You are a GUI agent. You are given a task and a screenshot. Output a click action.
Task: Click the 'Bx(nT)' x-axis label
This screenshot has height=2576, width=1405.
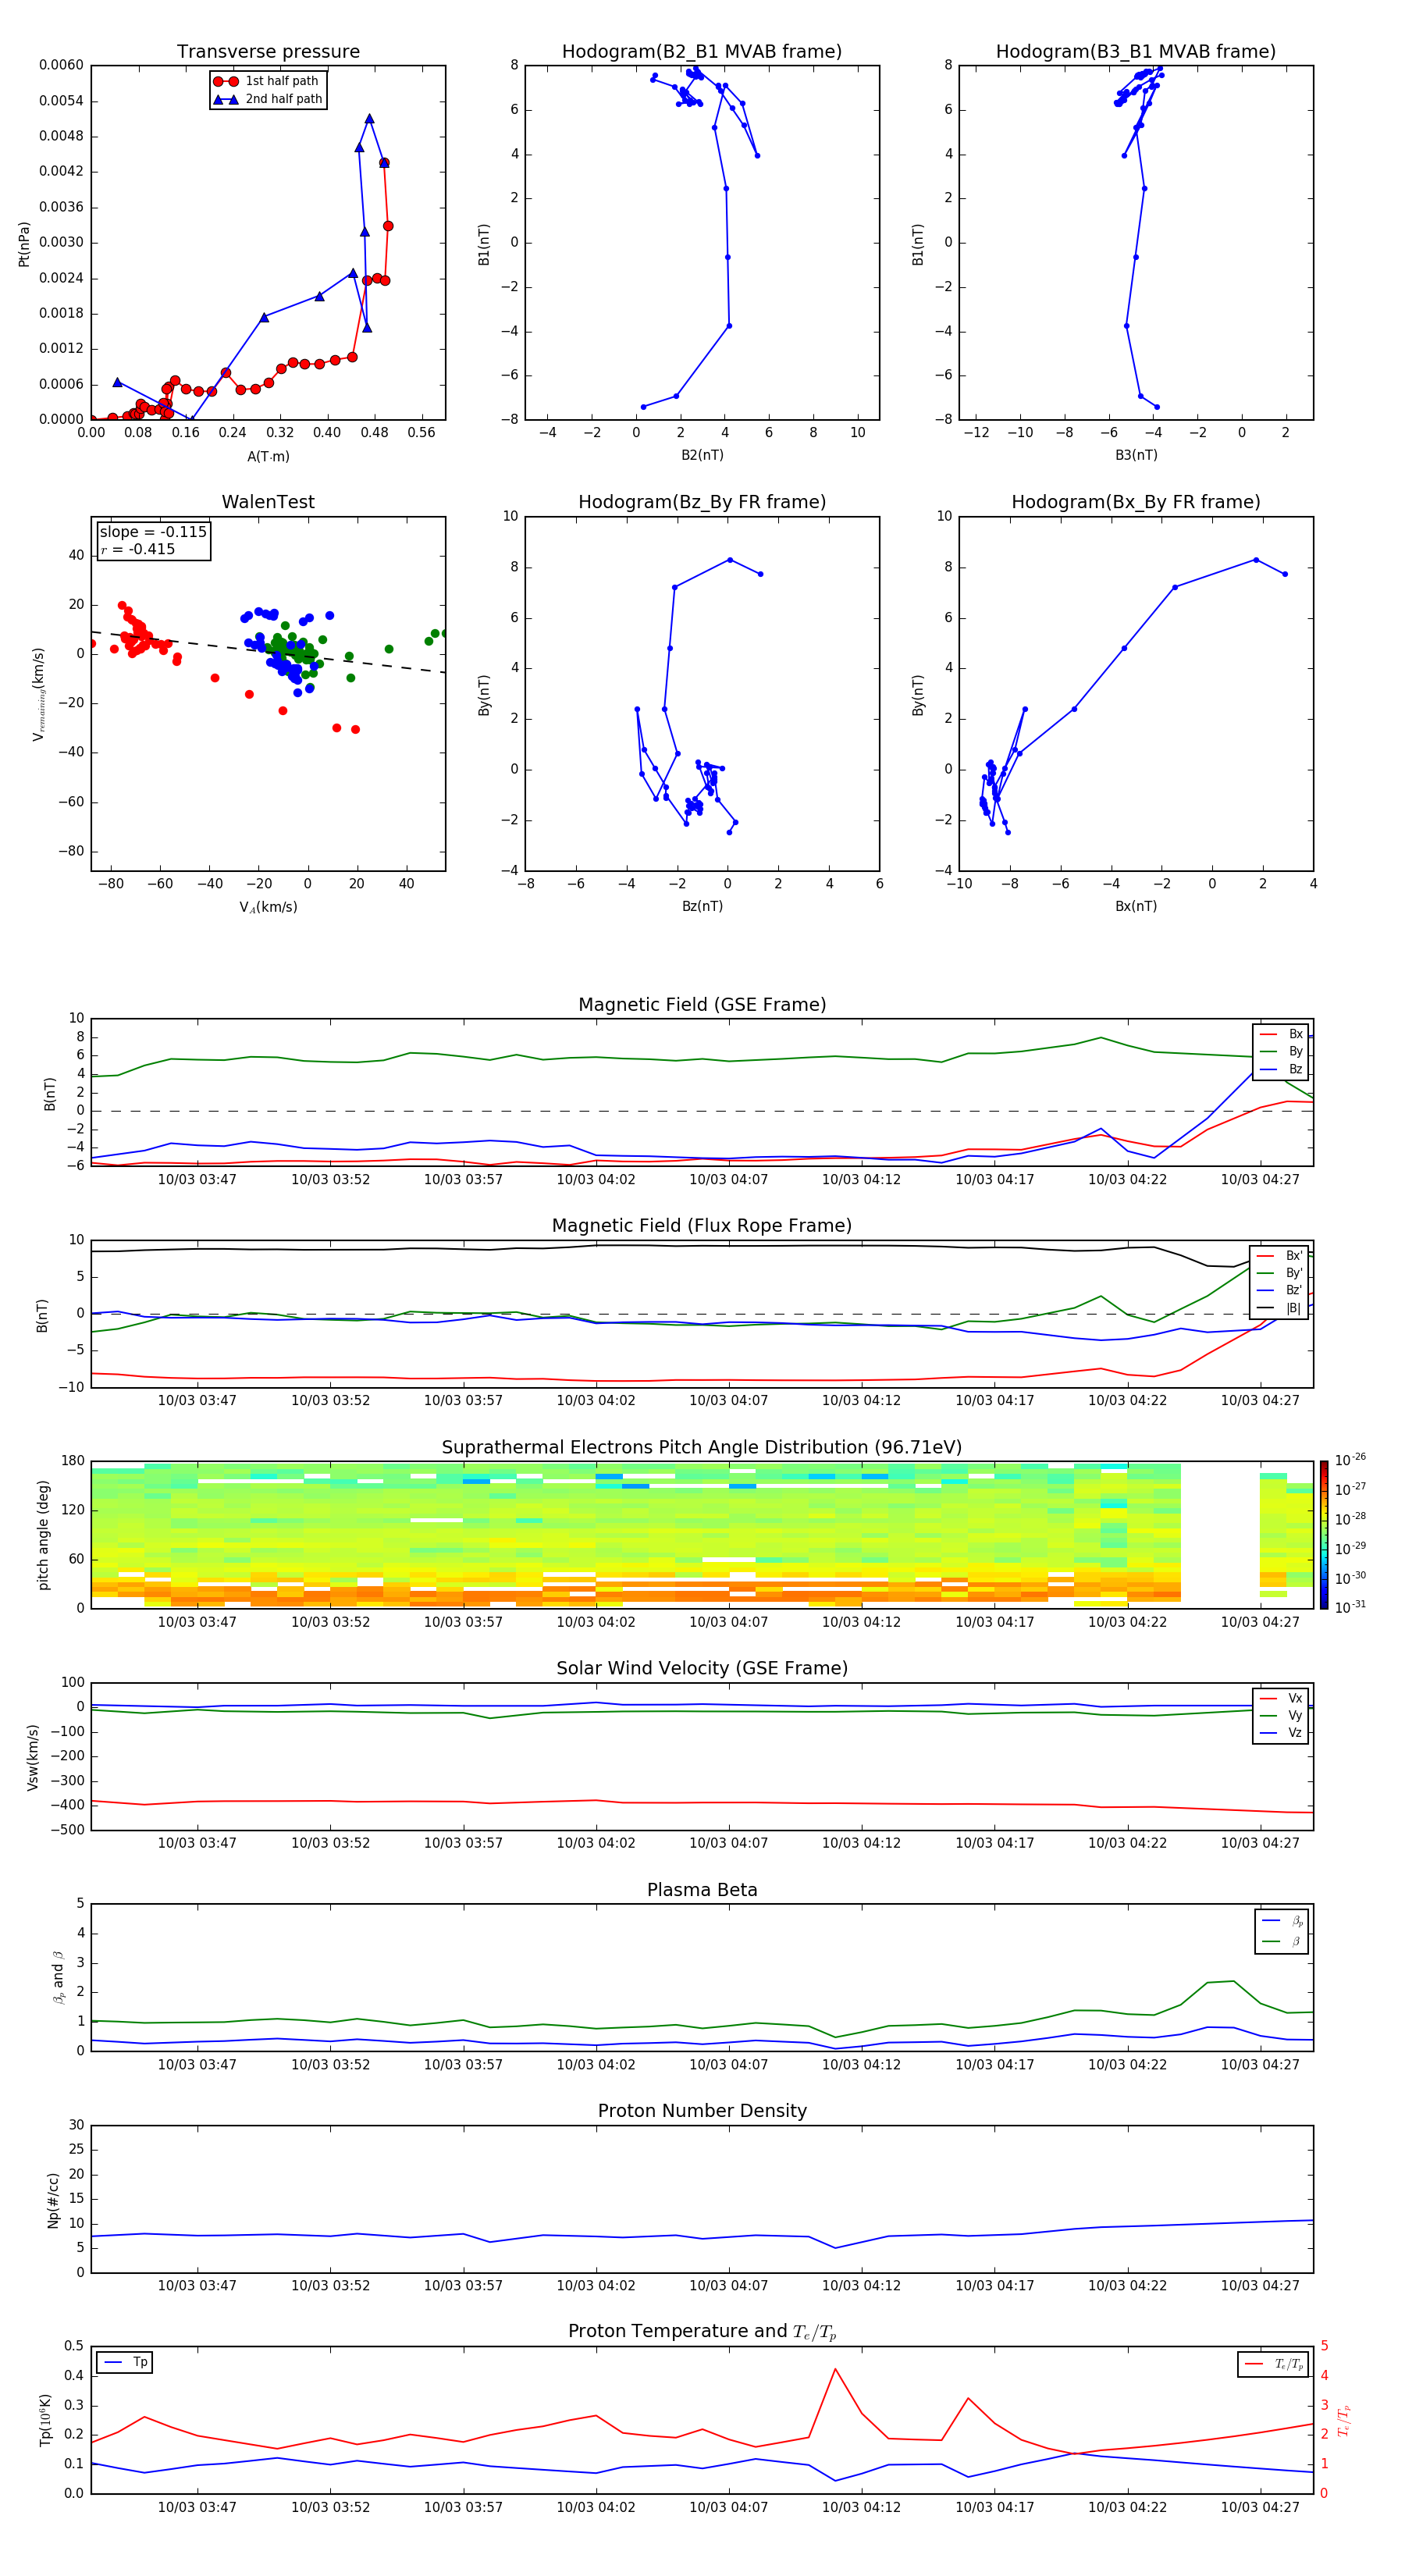(x=1136, y=906)
